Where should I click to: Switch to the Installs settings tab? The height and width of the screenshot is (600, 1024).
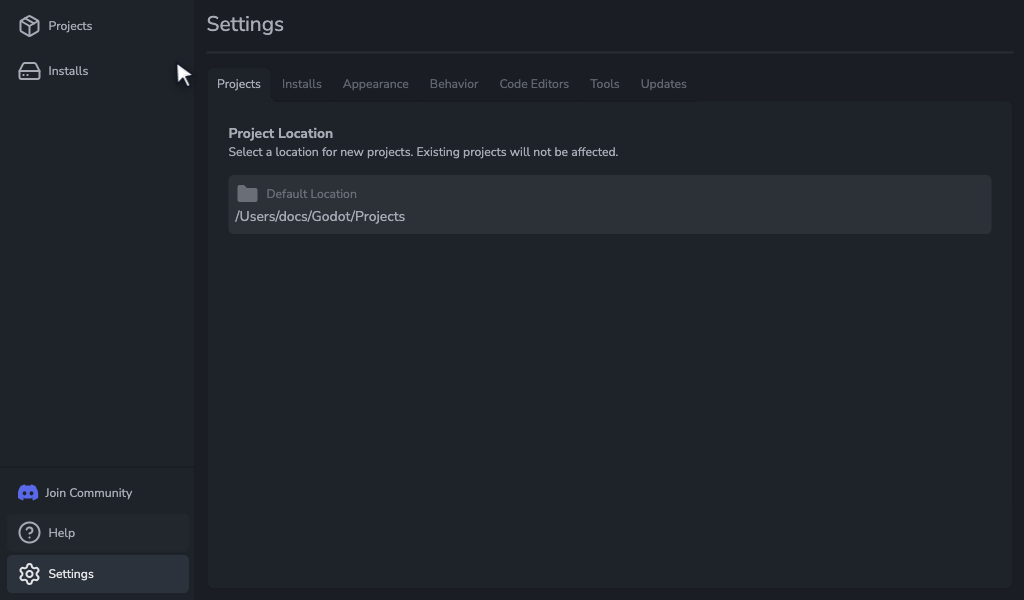tap(302, 84)
